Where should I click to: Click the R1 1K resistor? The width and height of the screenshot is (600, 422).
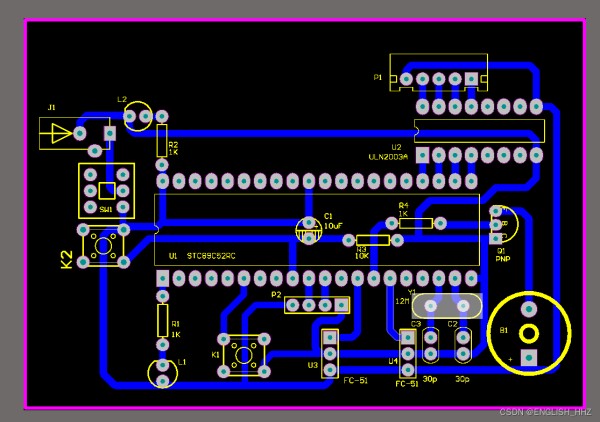point(162,321)
